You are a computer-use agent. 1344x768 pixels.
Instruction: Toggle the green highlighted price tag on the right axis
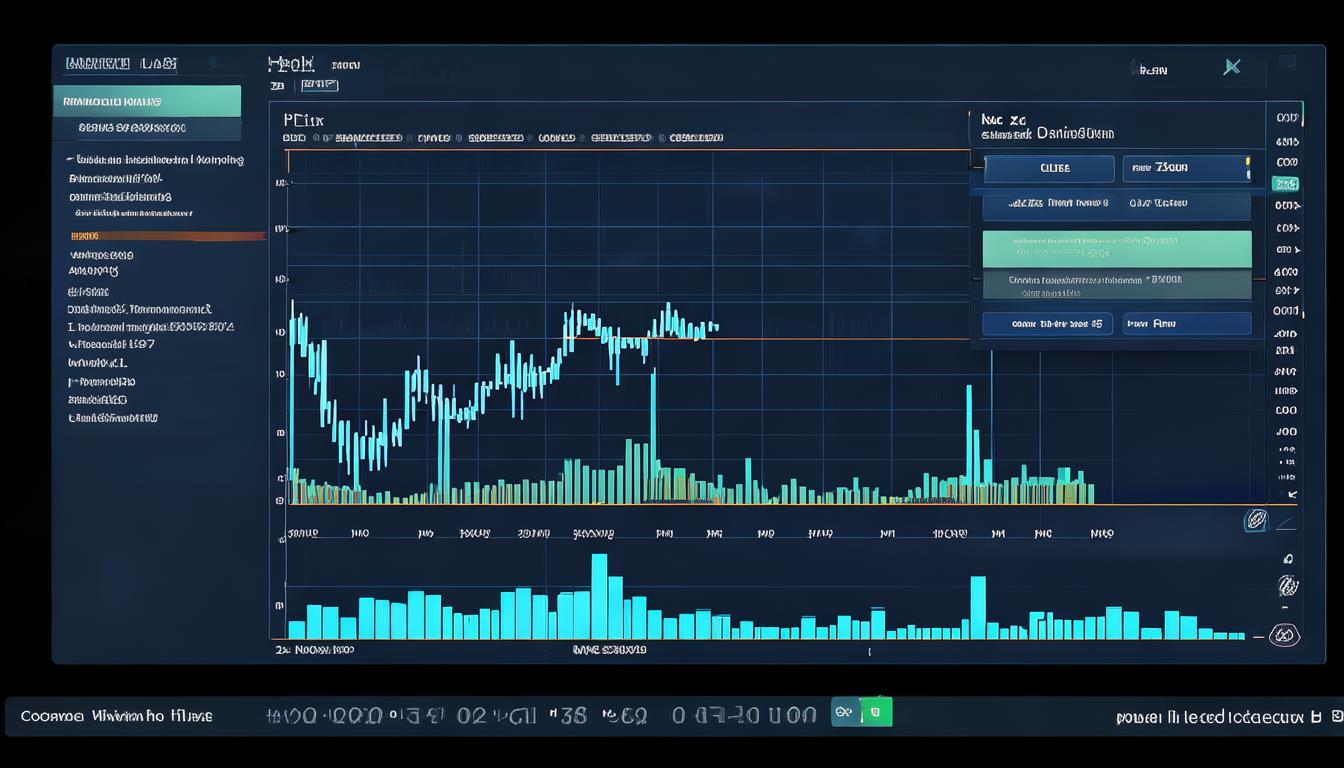(x=1285, y=184)
